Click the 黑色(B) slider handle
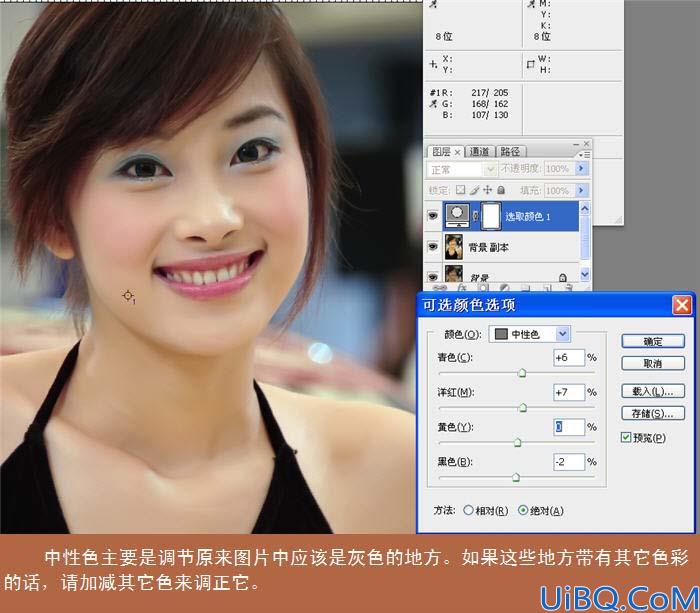 pos(516,477)
